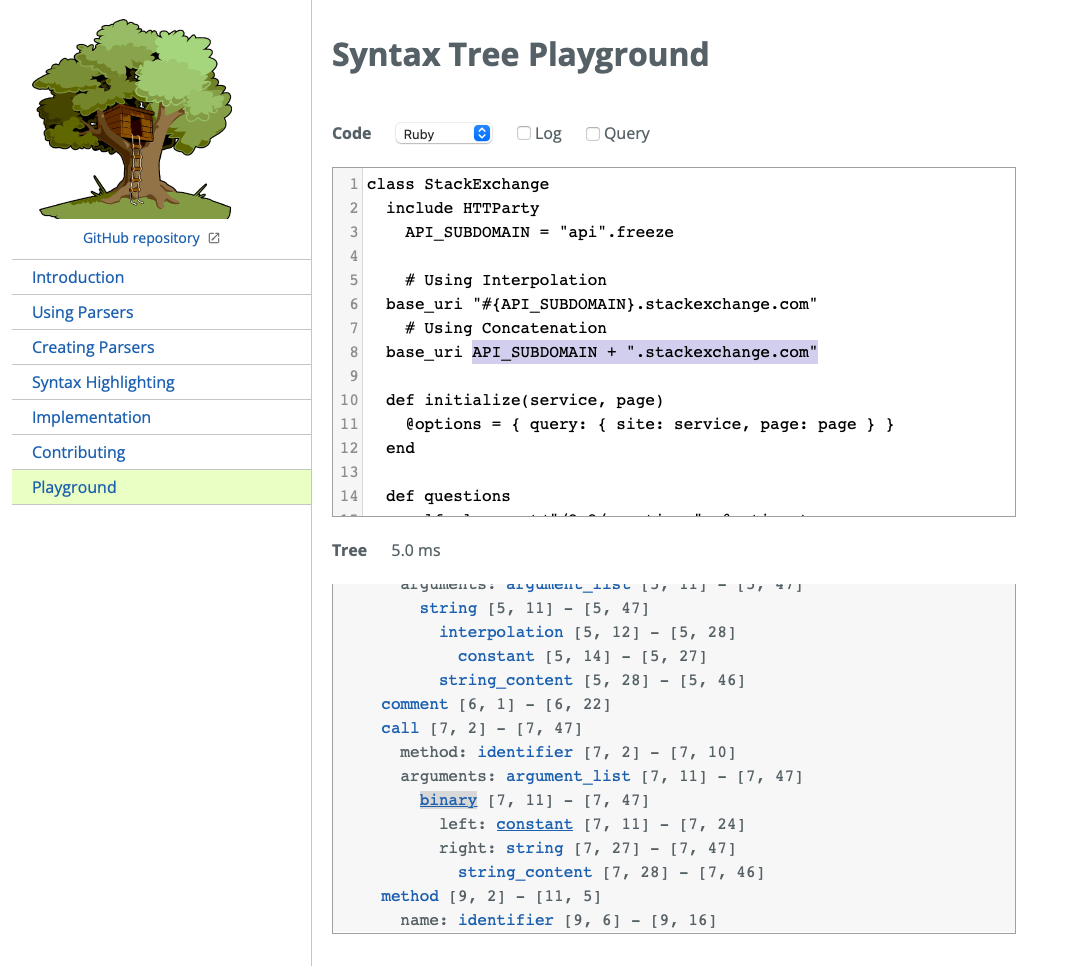Screen dimensions: 1067x966
Task: Click the tree house logo image
Action: click(132, 119)
